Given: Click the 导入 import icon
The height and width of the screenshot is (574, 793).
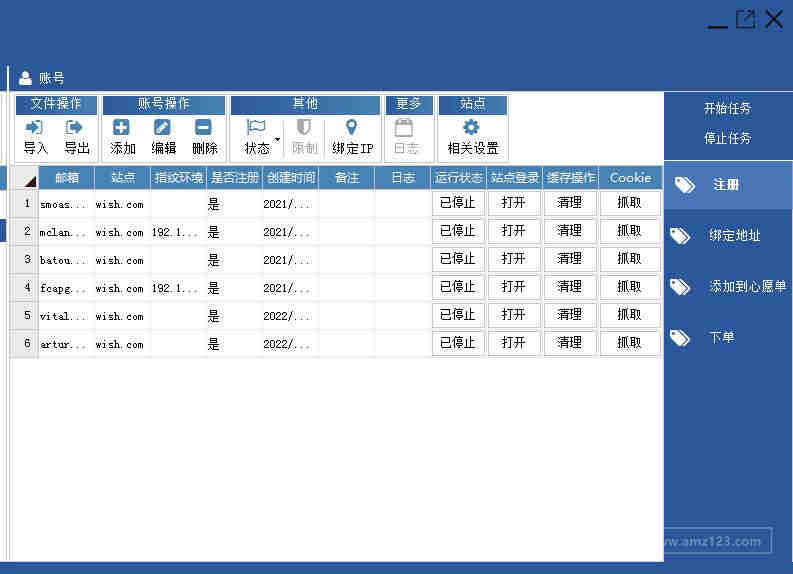Looking at the screenshot, I should [34, 127].
